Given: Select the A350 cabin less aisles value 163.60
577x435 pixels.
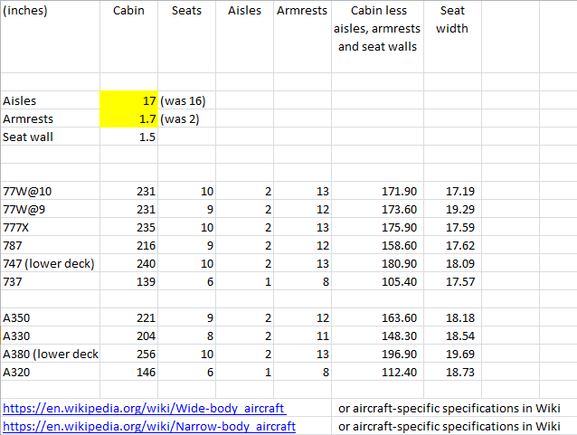Looking at the screenshot, I should 378,317.
